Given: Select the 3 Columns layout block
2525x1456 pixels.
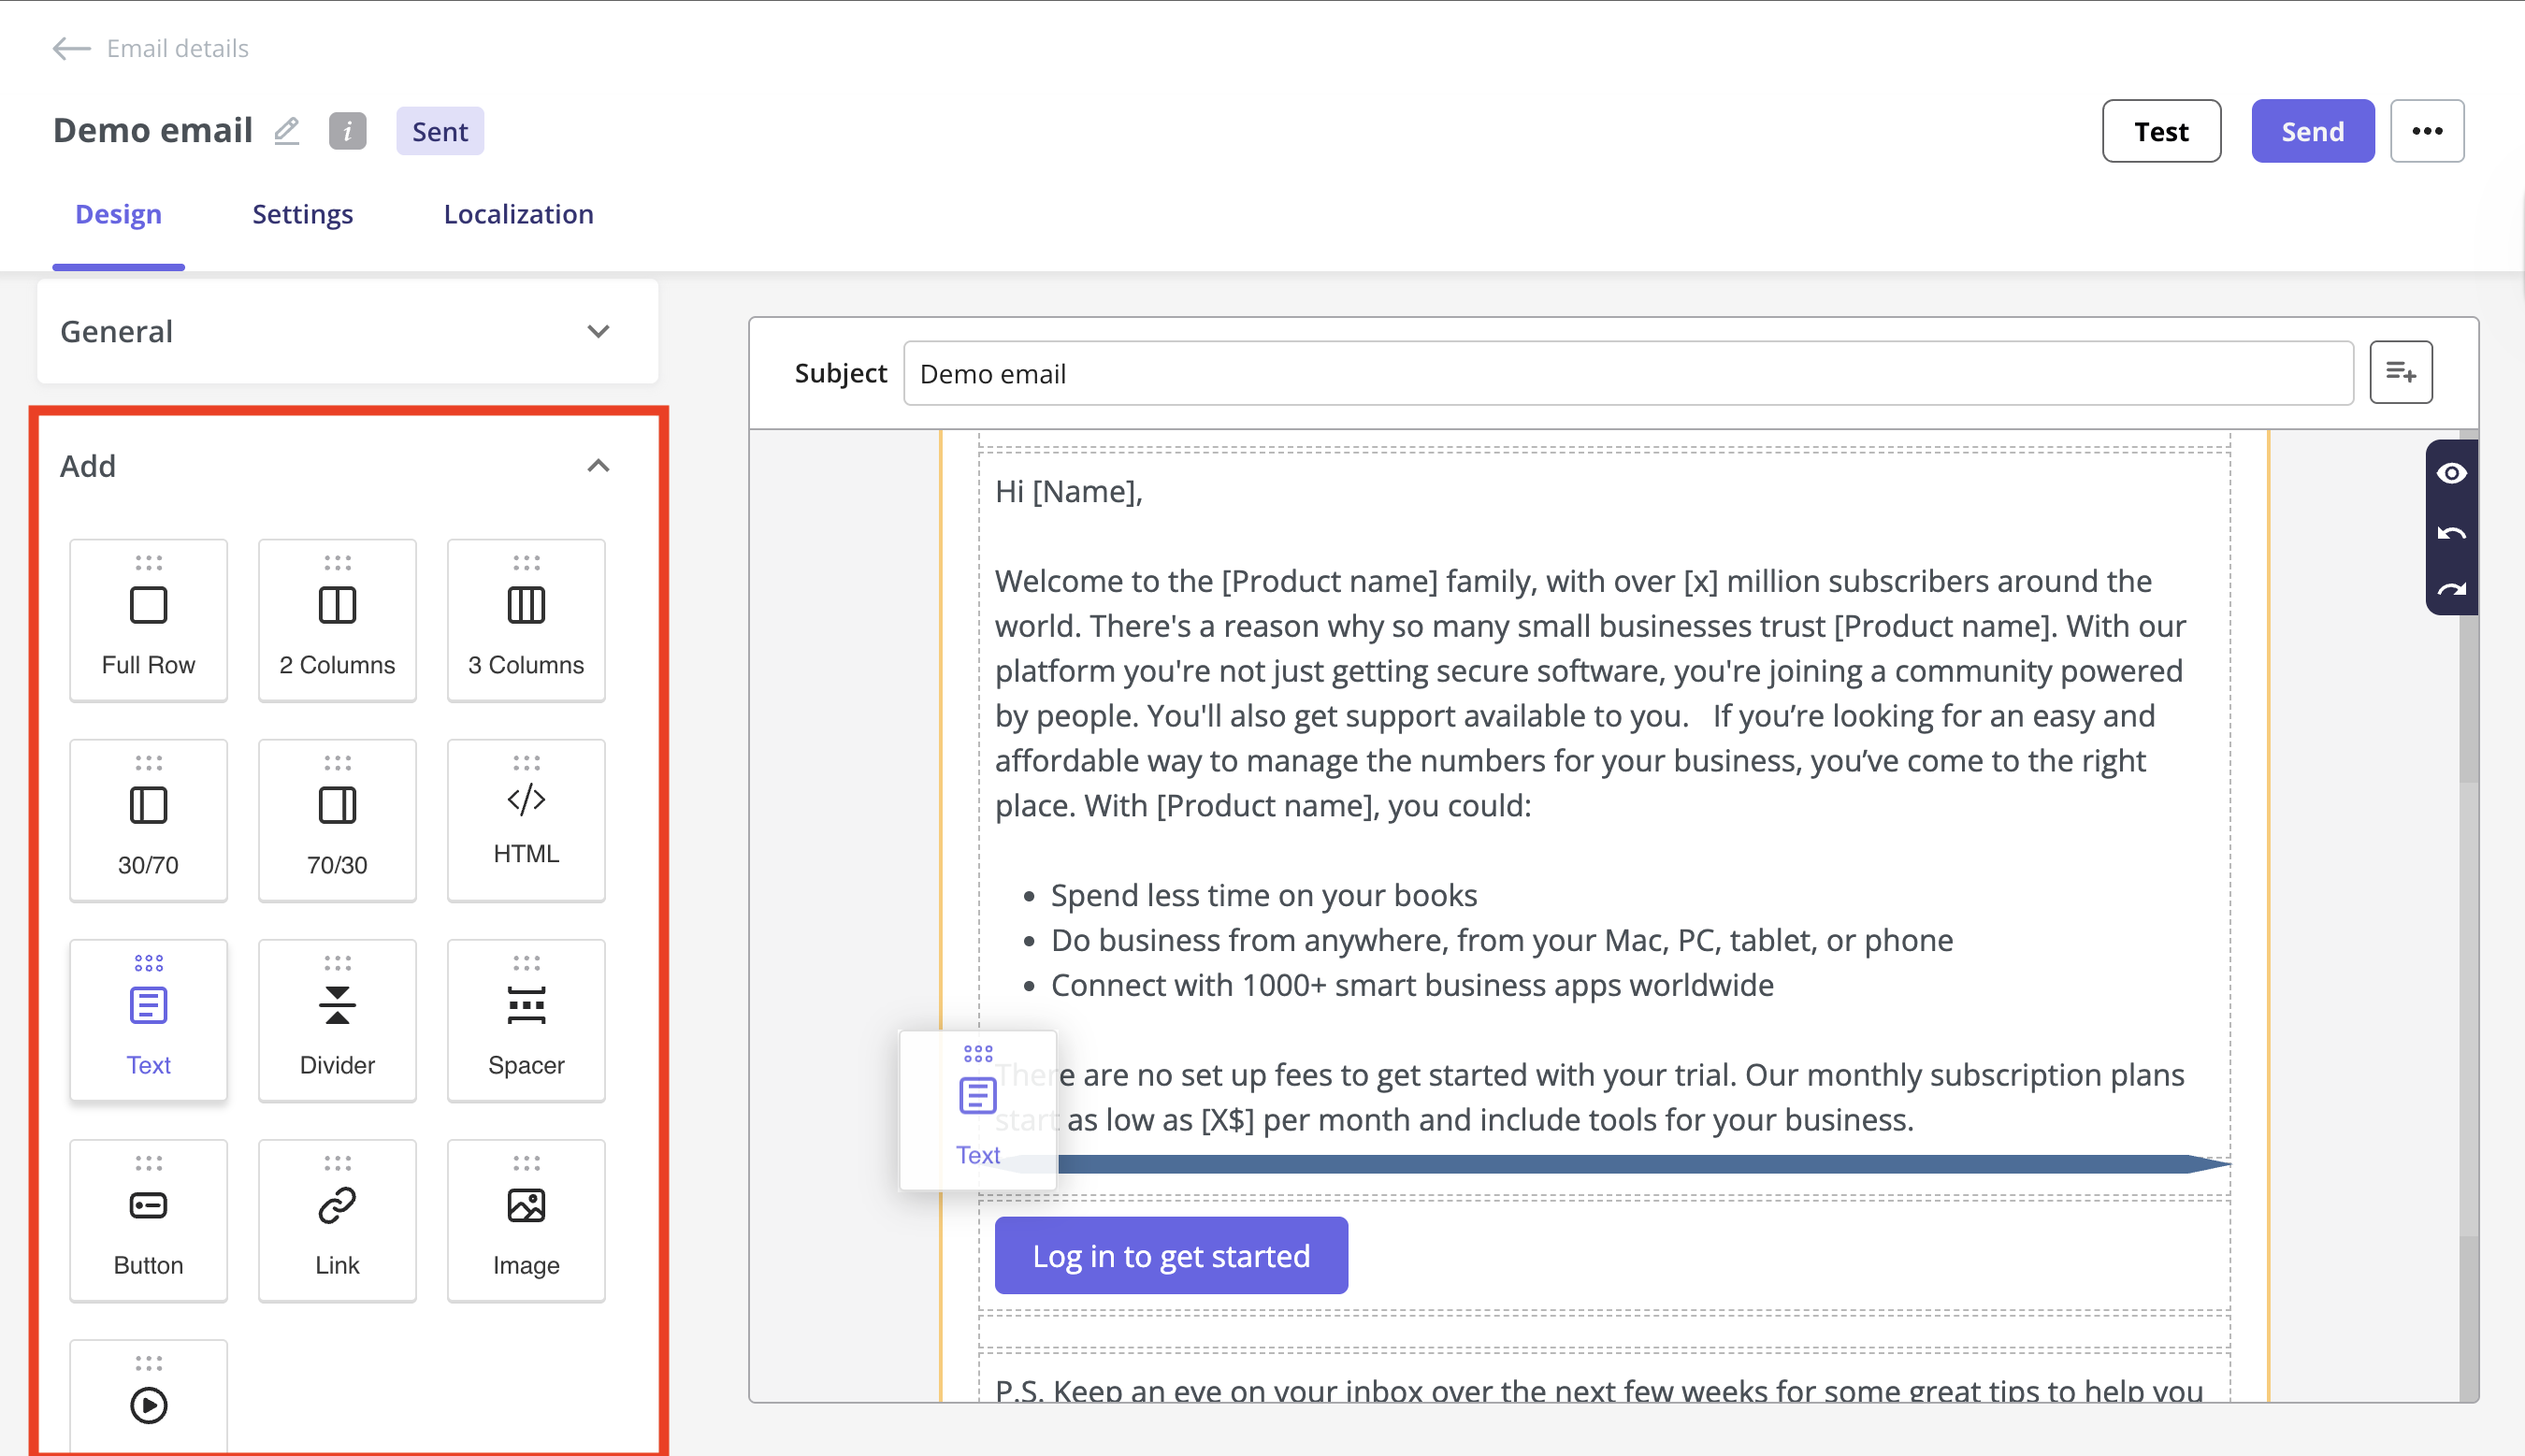Looking at the screenshot, I should point(526,620).
